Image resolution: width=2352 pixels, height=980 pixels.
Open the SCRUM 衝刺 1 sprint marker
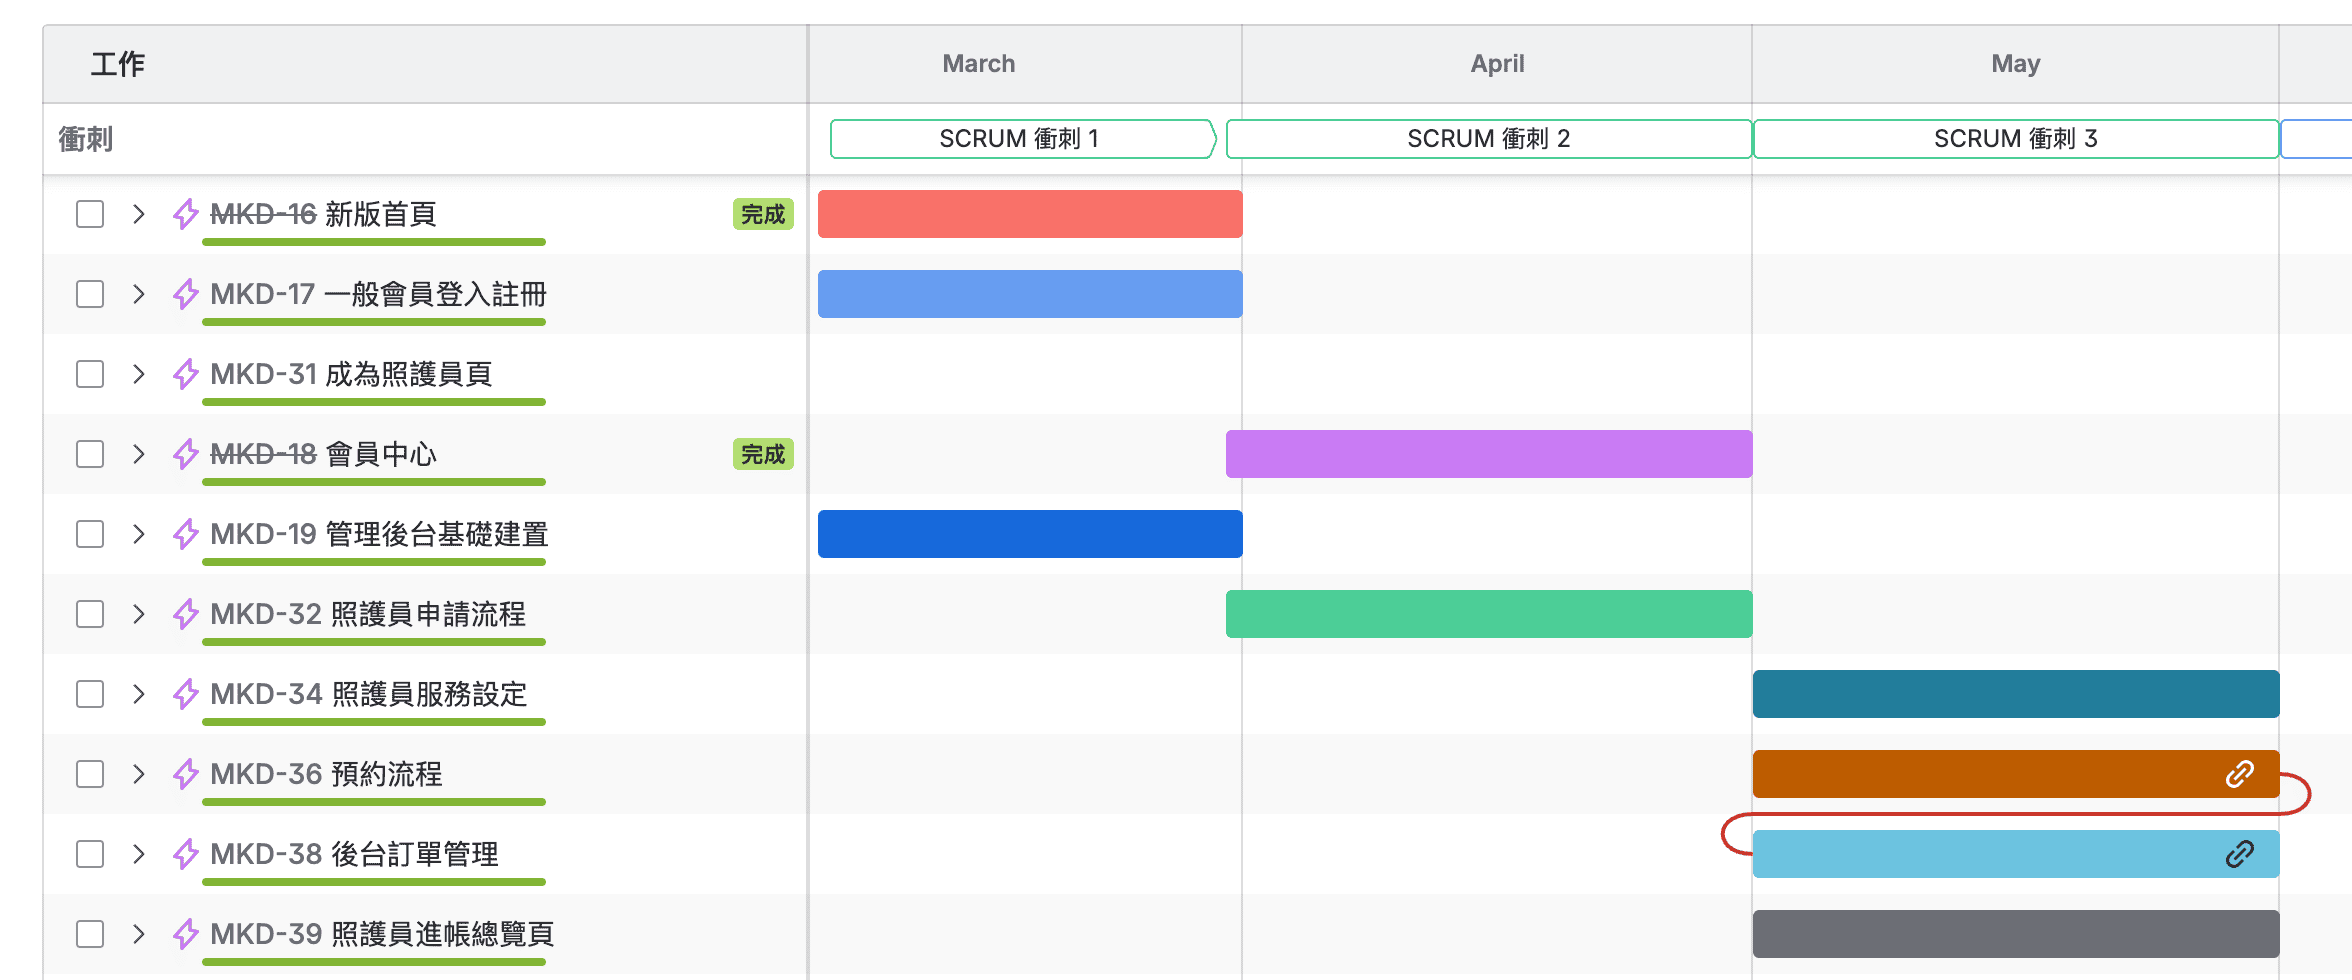coord(1023,139)
